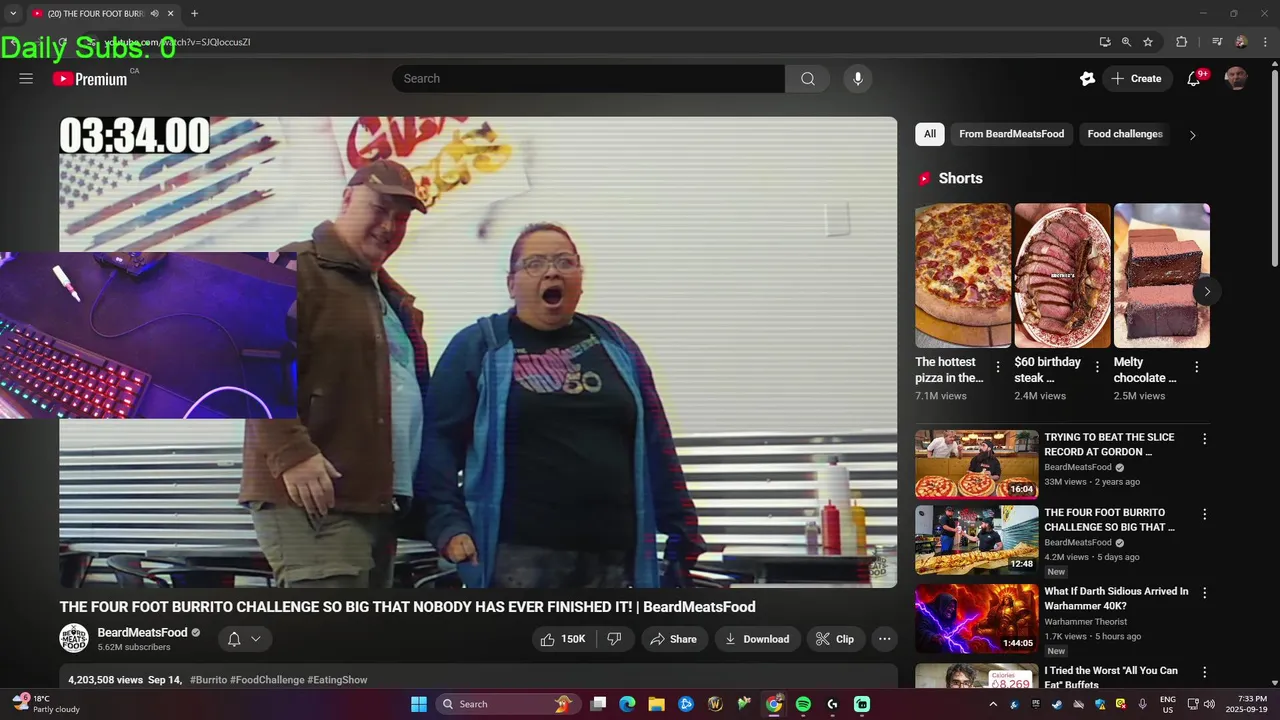Image resolution: width=1280 pixels, height=720 pixels.
Task: Click the magnifier search button
Action: click(x=808, y=79)
